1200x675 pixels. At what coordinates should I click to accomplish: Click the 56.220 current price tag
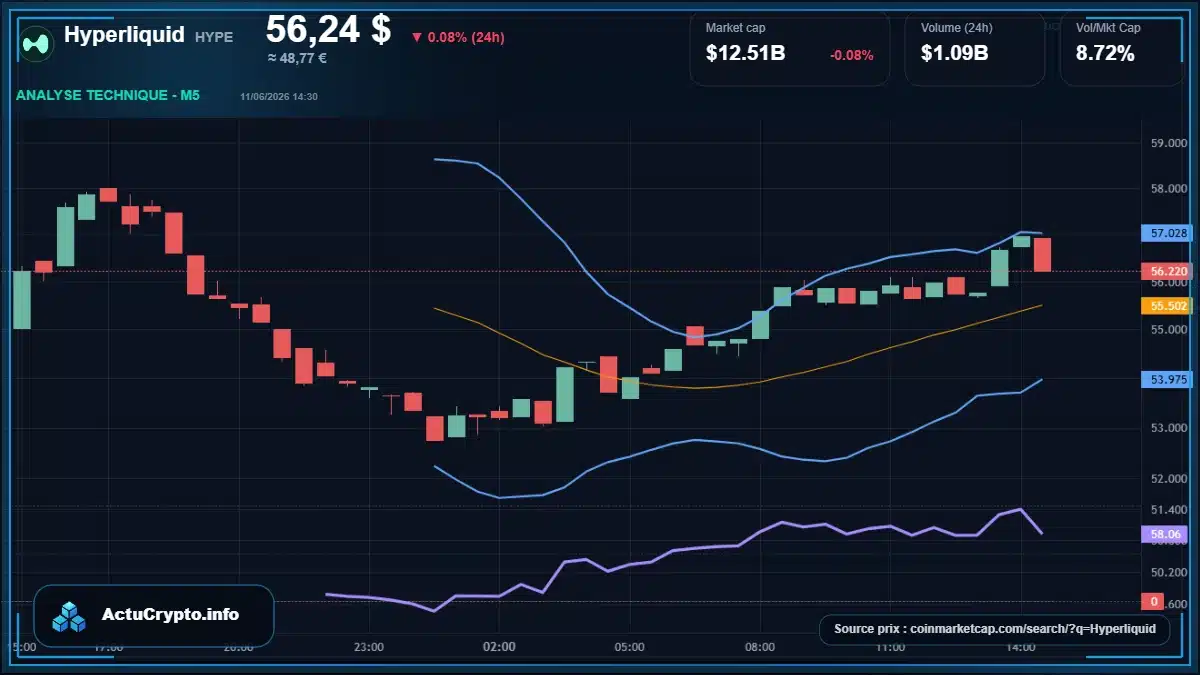(1165, 271)
